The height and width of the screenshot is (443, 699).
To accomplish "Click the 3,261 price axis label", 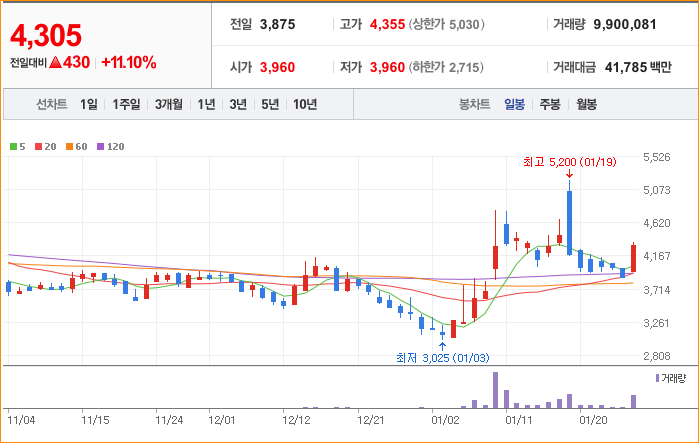I will 657,323.
